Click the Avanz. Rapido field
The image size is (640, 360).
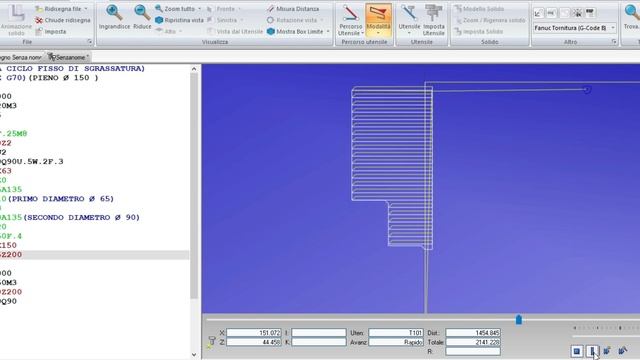point(396,342)
